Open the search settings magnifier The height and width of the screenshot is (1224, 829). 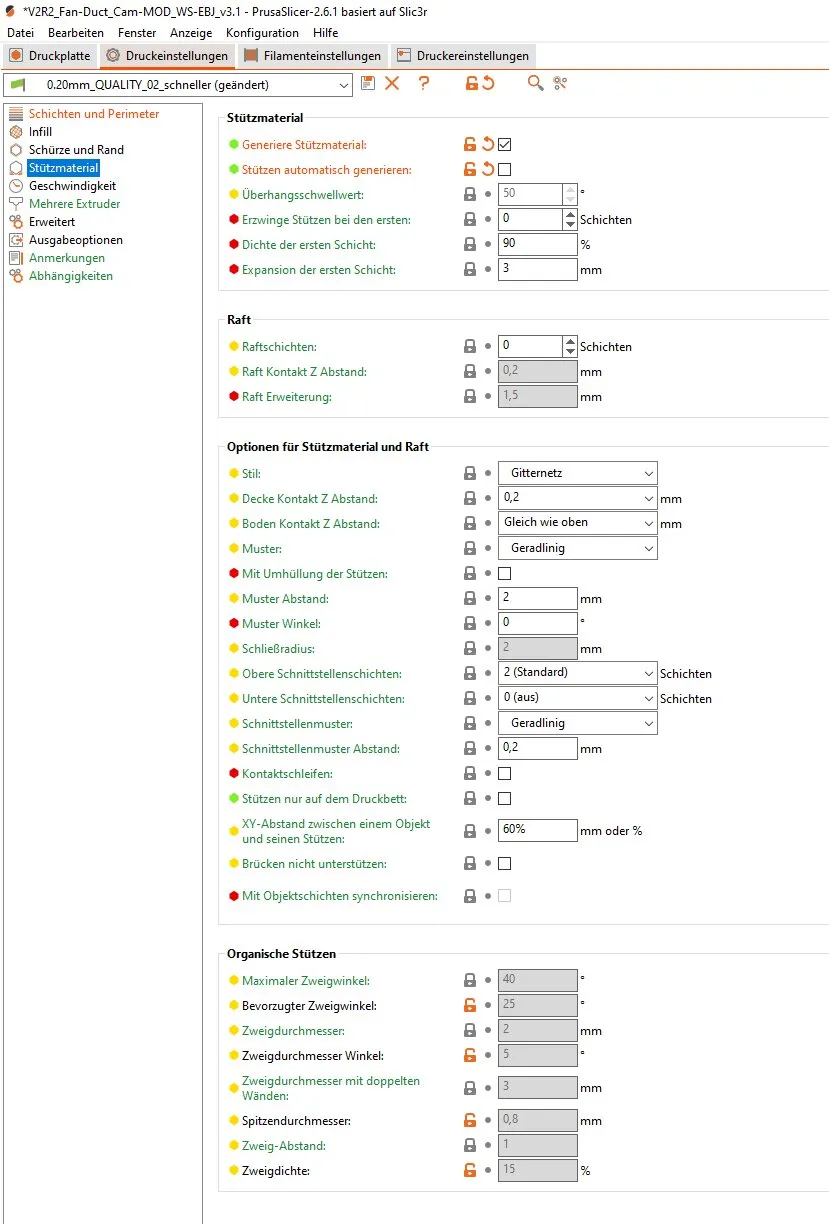(x=536, y=84)
